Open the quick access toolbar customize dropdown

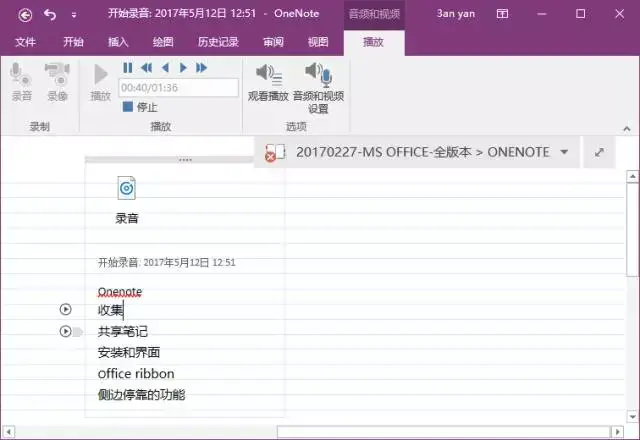(x=74, y=16)
